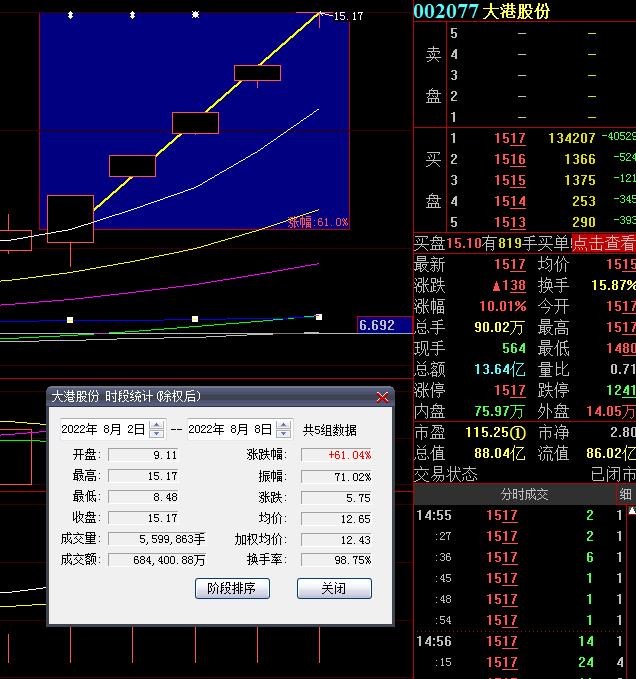
Task: Click the 关闭 button in the dialog
Action: (334, 588)
